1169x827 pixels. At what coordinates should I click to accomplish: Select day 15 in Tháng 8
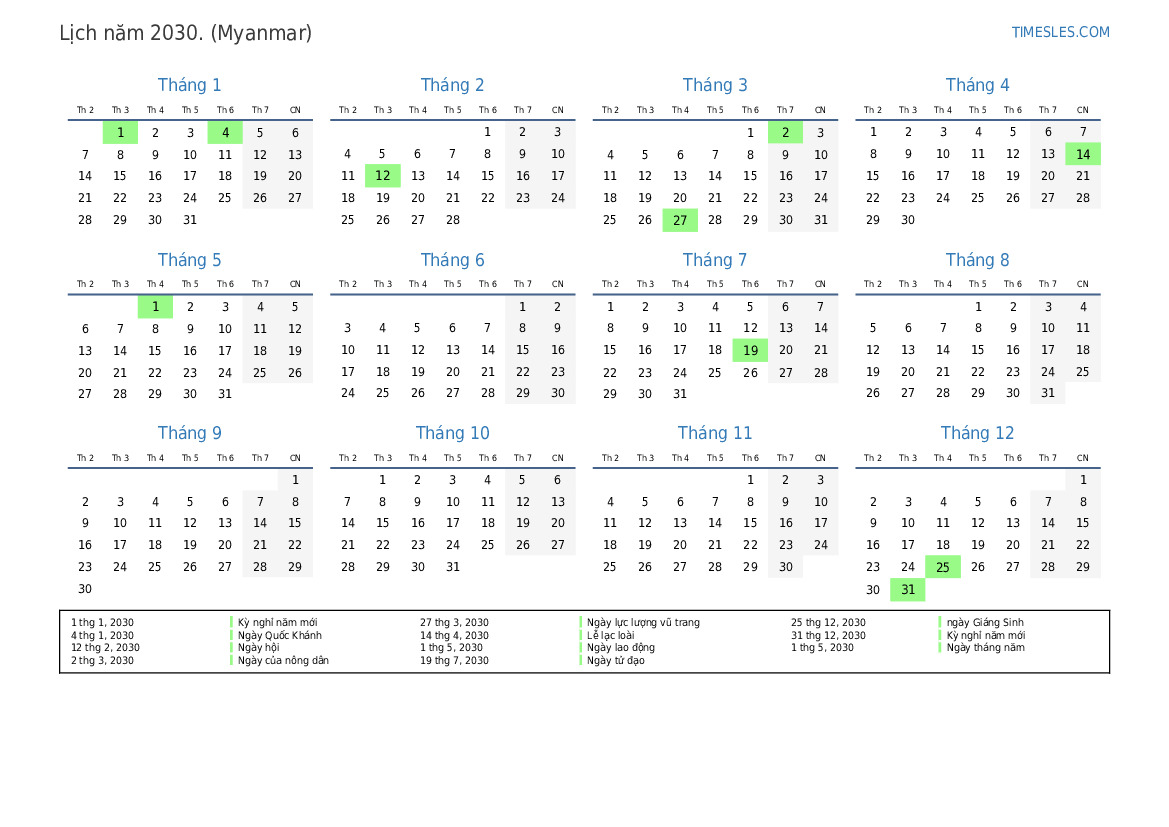(x=978, y=350)
